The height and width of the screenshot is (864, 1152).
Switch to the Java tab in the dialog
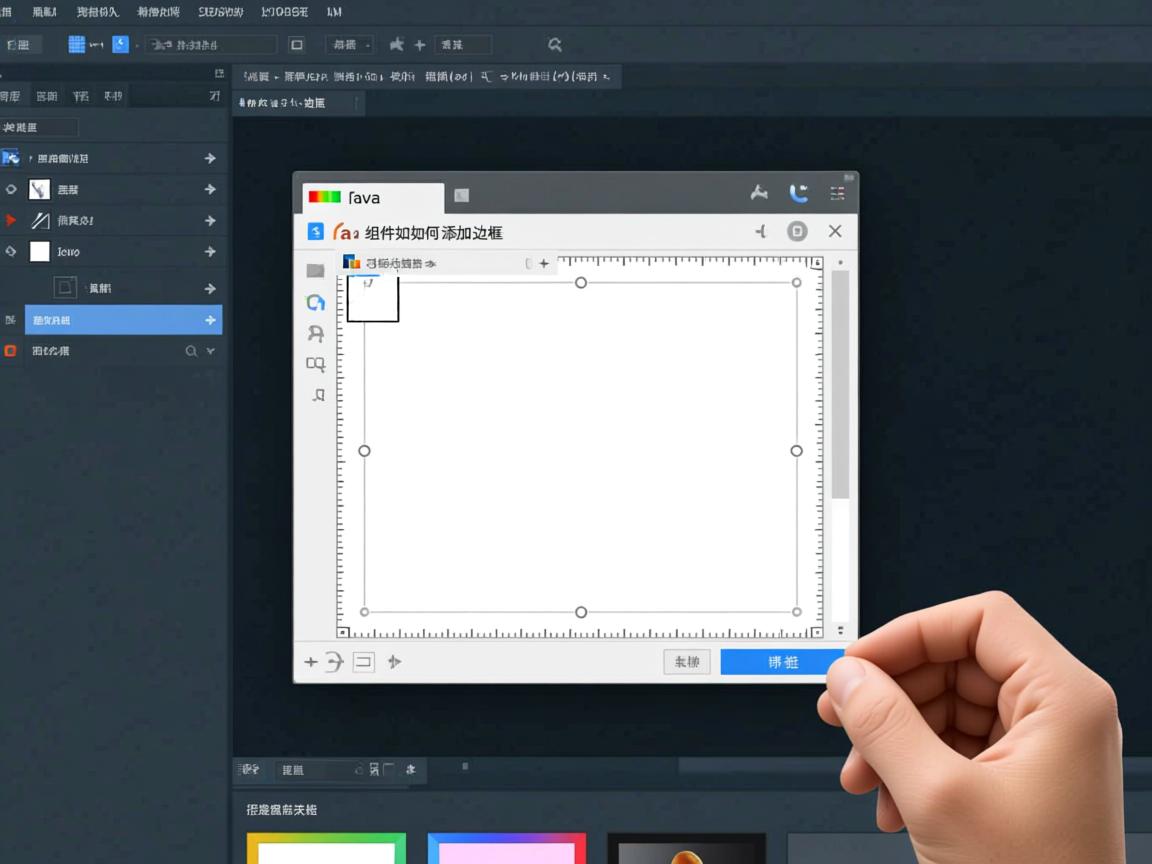click(x=368, y=197)
